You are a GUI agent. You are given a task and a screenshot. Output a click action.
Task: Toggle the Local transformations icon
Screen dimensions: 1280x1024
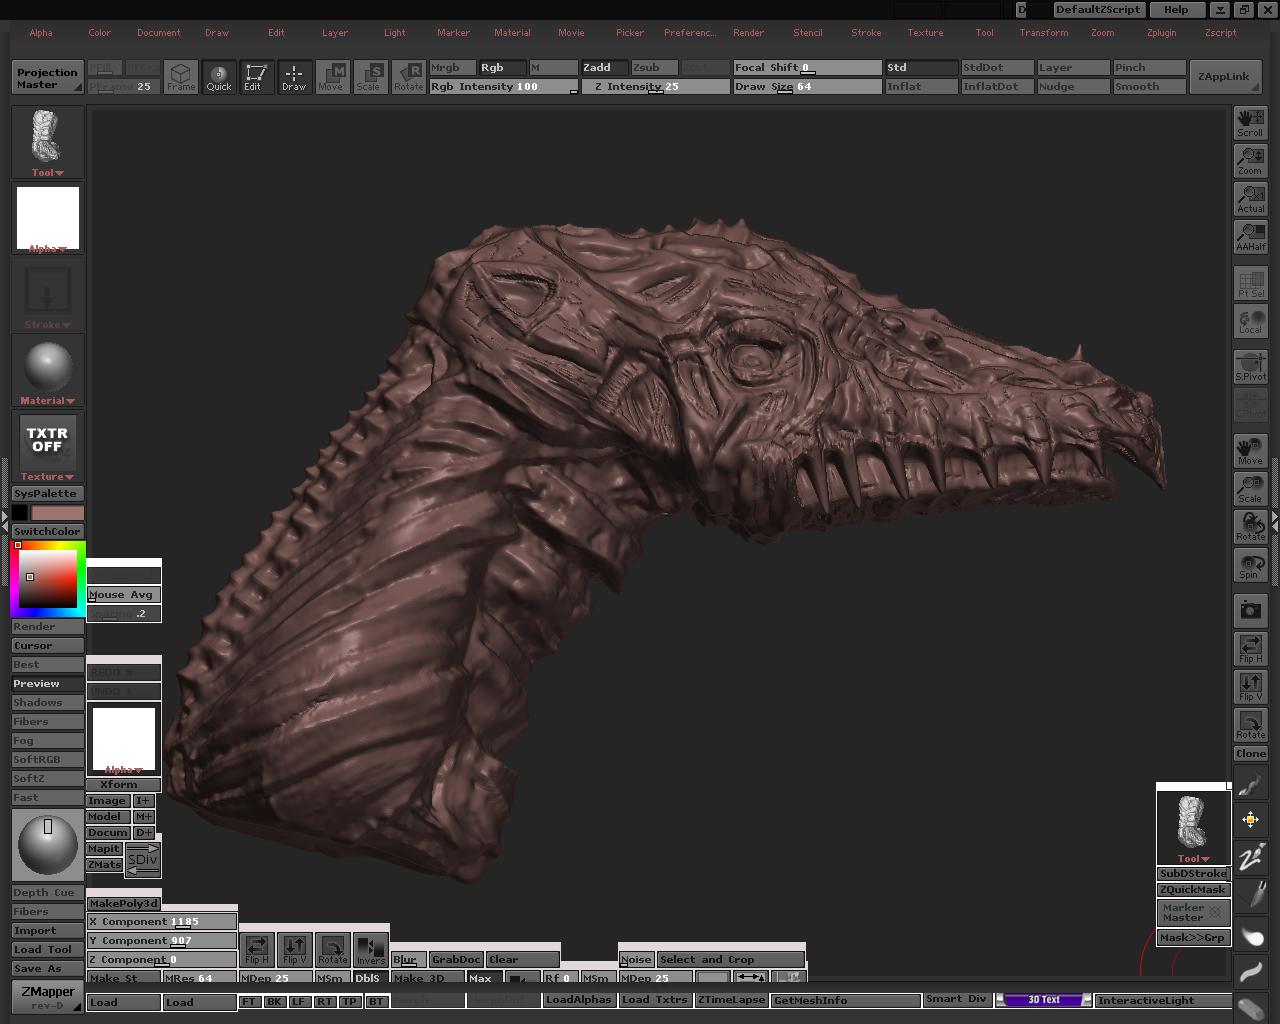pos(1250,321)
